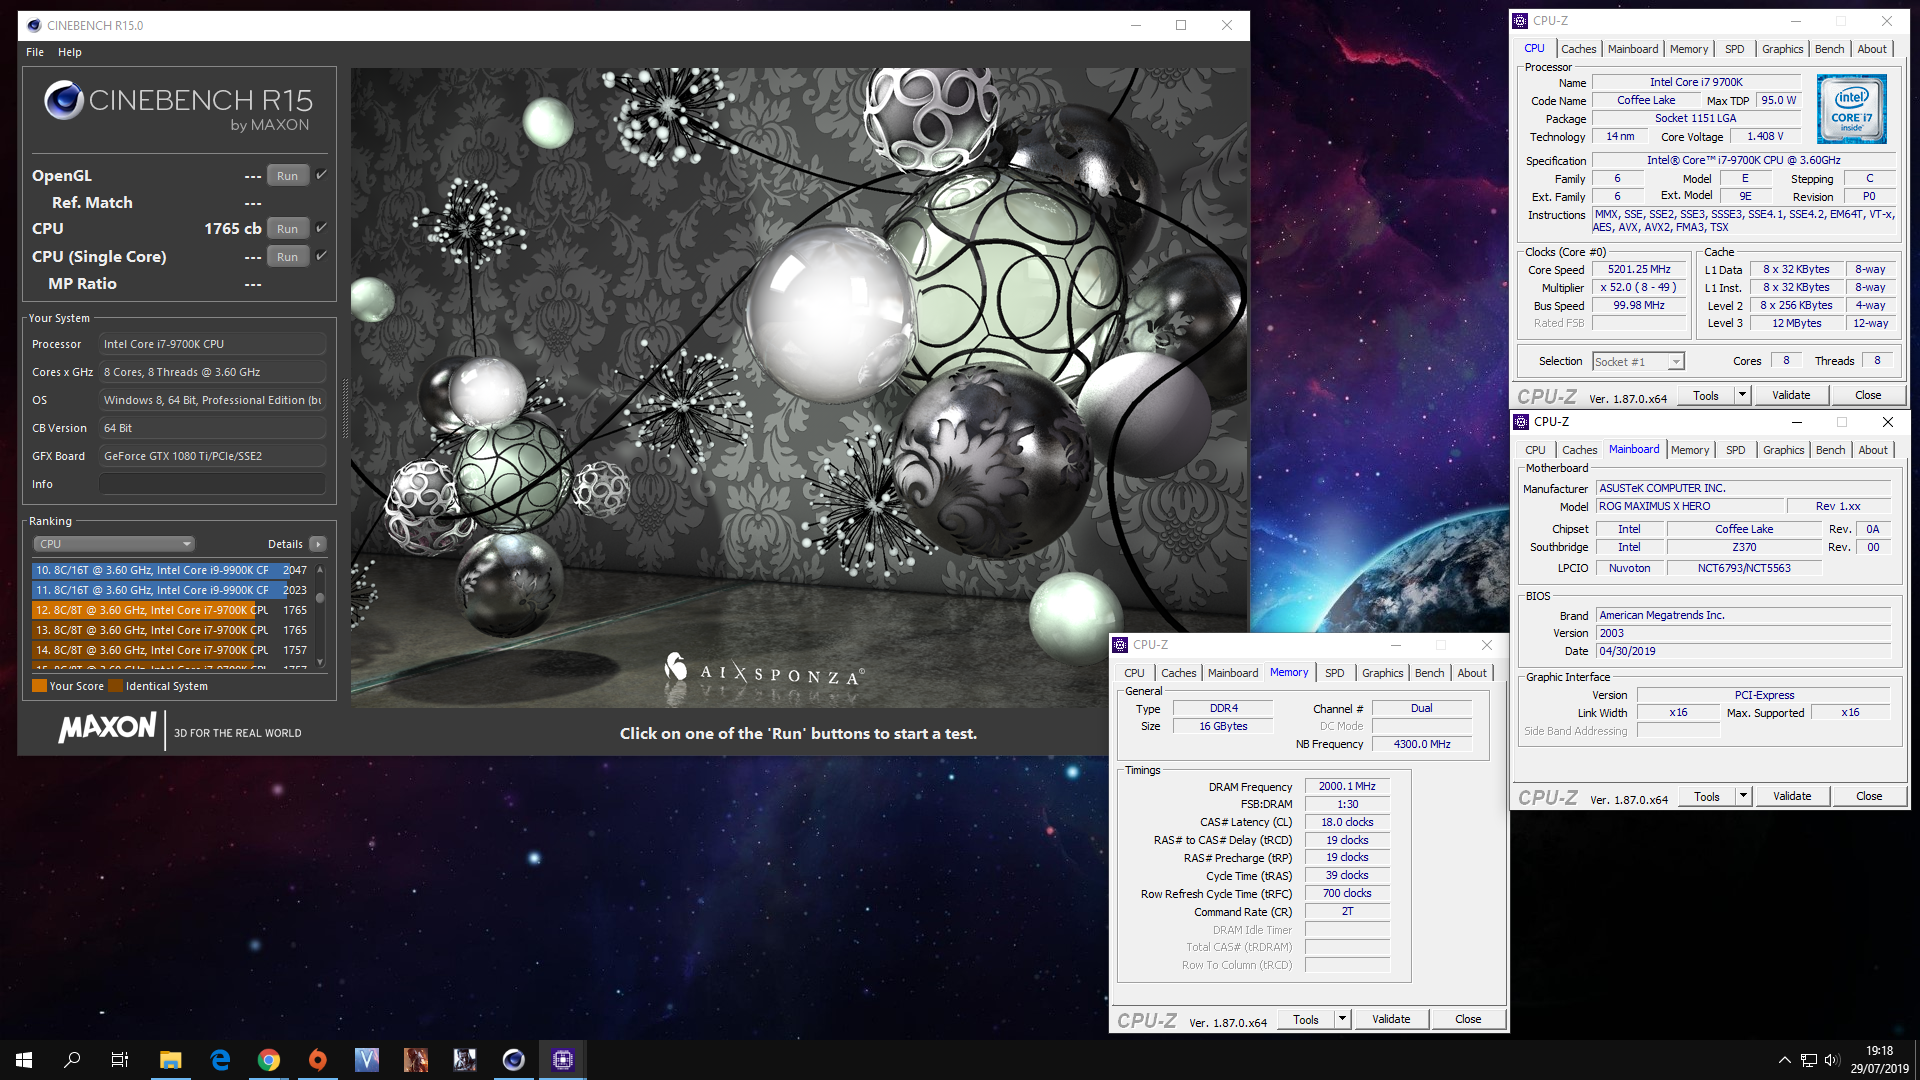This screenshot has width=1920, height=1080.
Task: Toggle the OpenGL test checkmark
Action: click(x=321, y=175)
